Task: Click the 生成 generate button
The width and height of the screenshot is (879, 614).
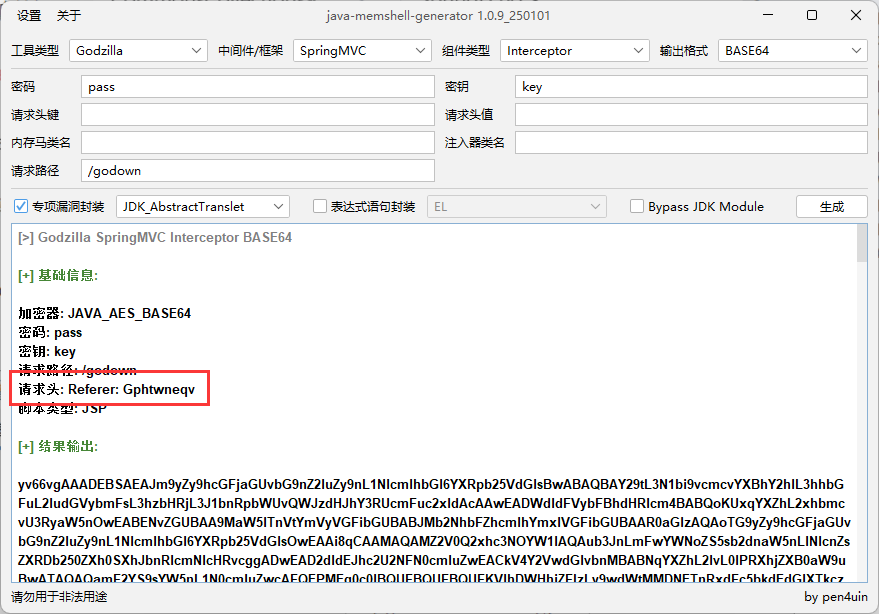Action: click(831, 207)
